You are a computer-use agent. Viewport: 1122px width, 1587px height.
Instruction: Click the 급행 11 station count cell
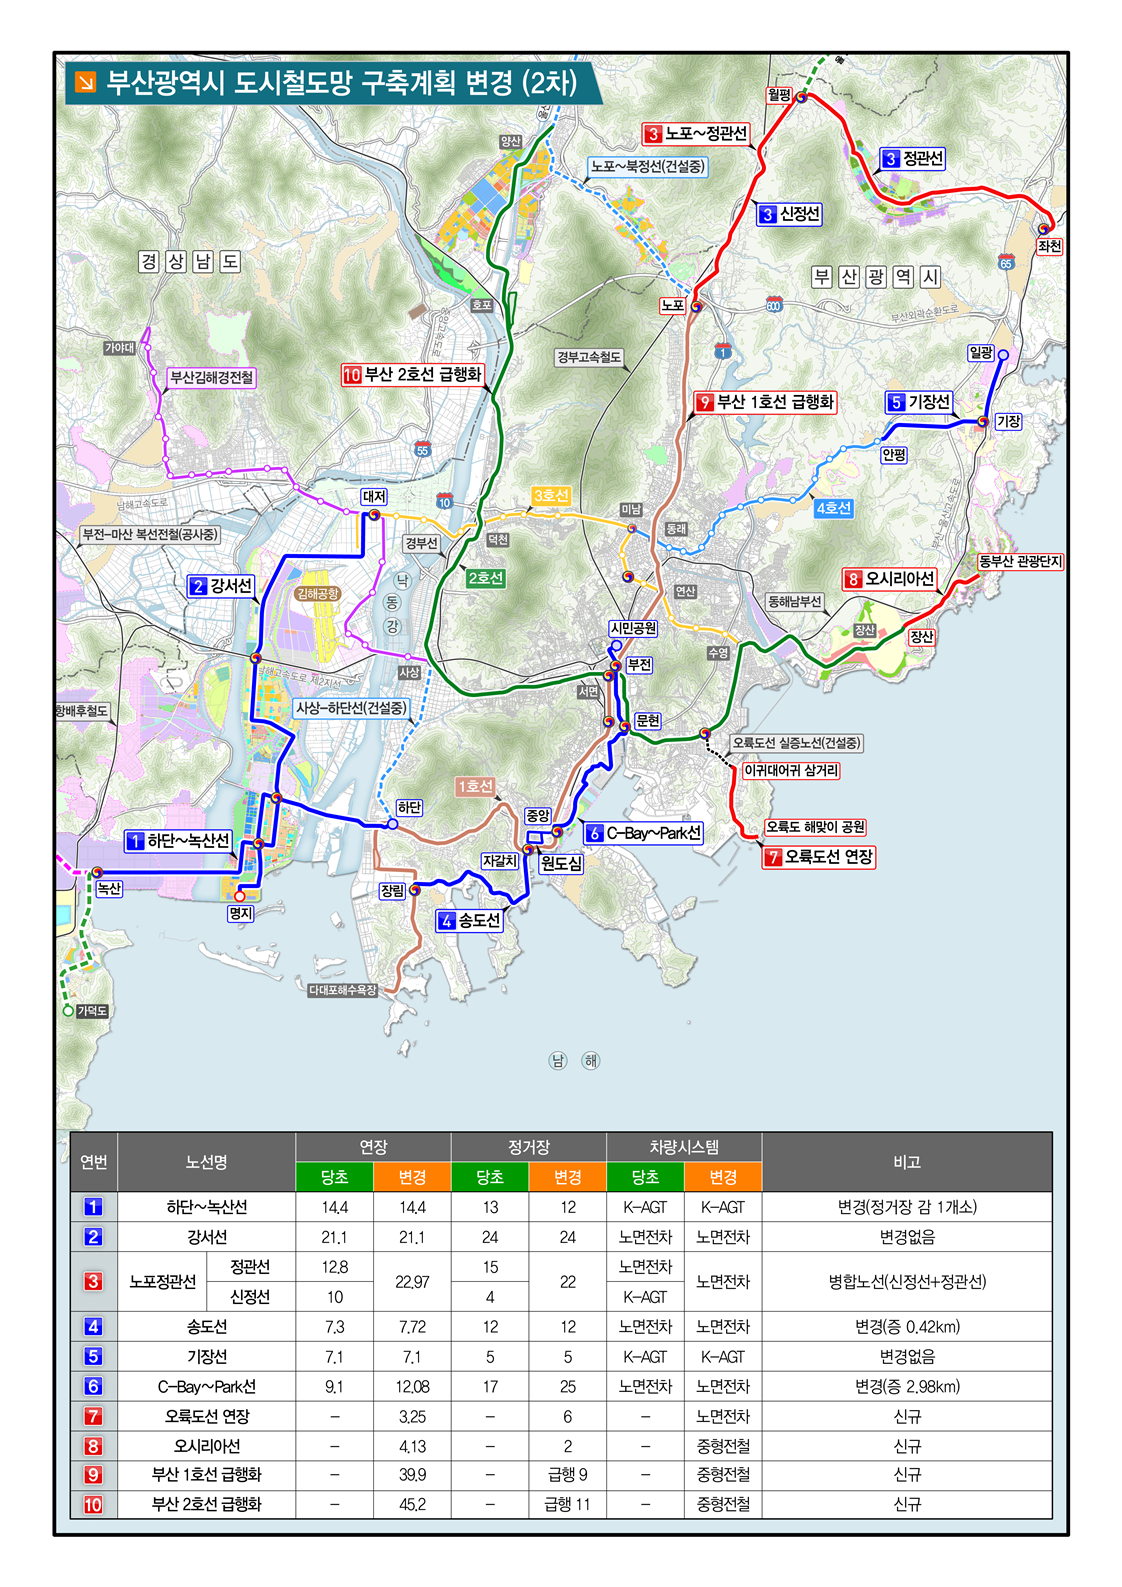pos(567,1504)
